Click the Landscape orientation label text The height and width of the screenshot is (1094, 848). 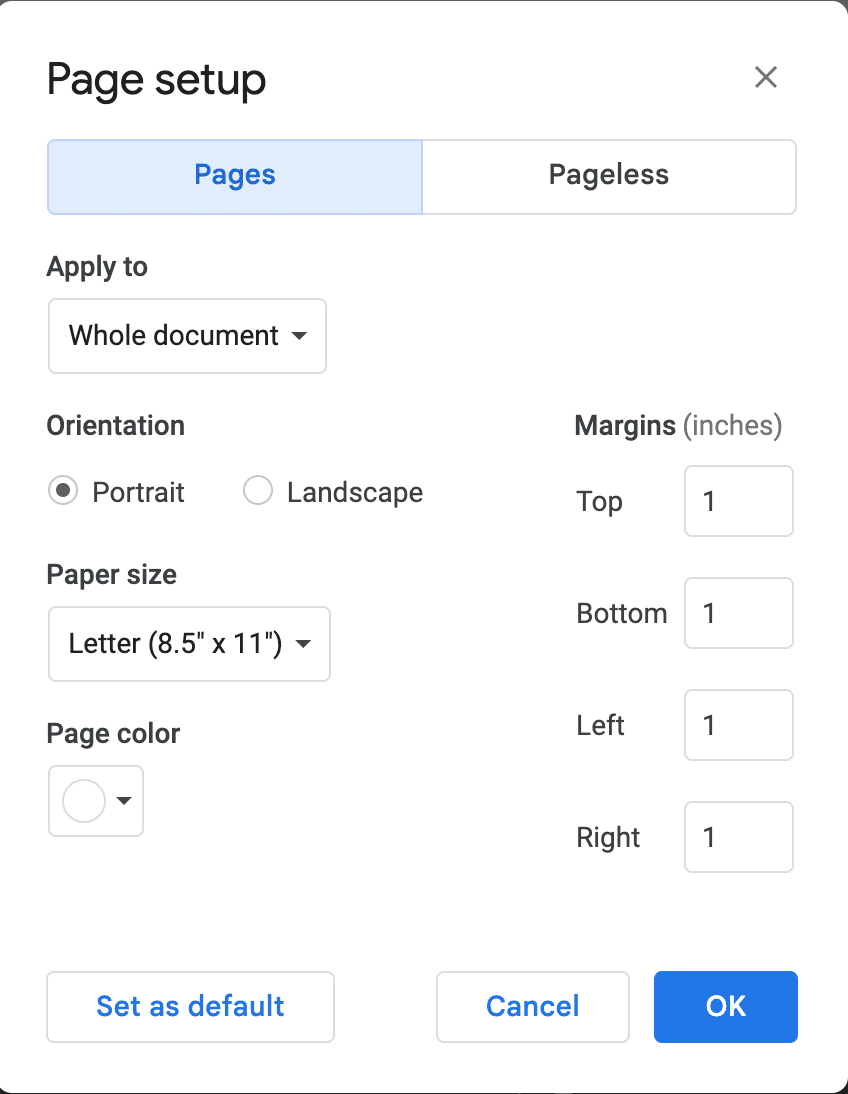point(354,493)
